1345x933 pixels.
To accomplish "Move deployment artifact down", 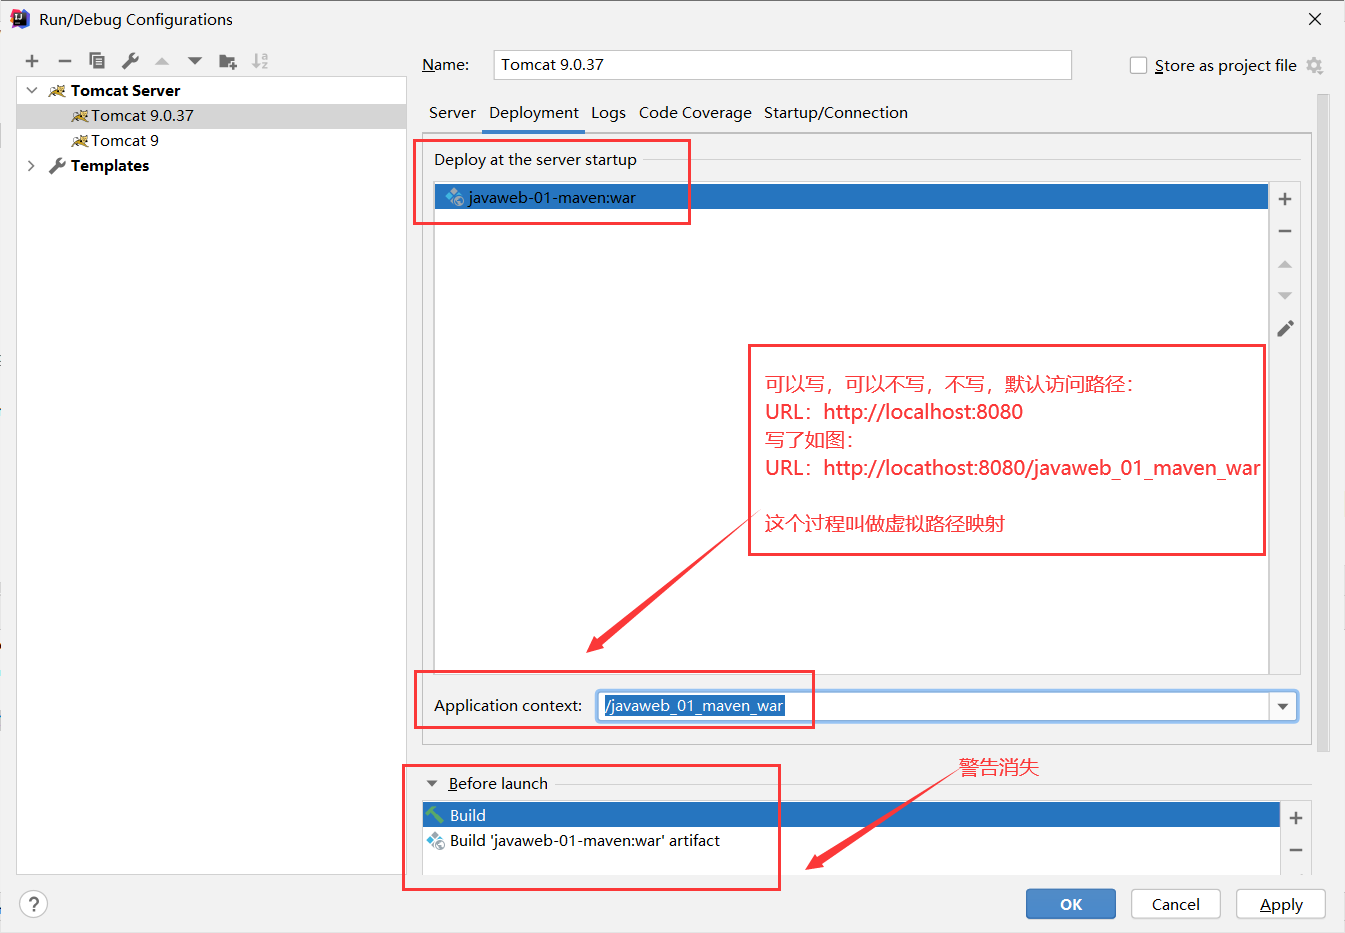I will point(1285,296).
